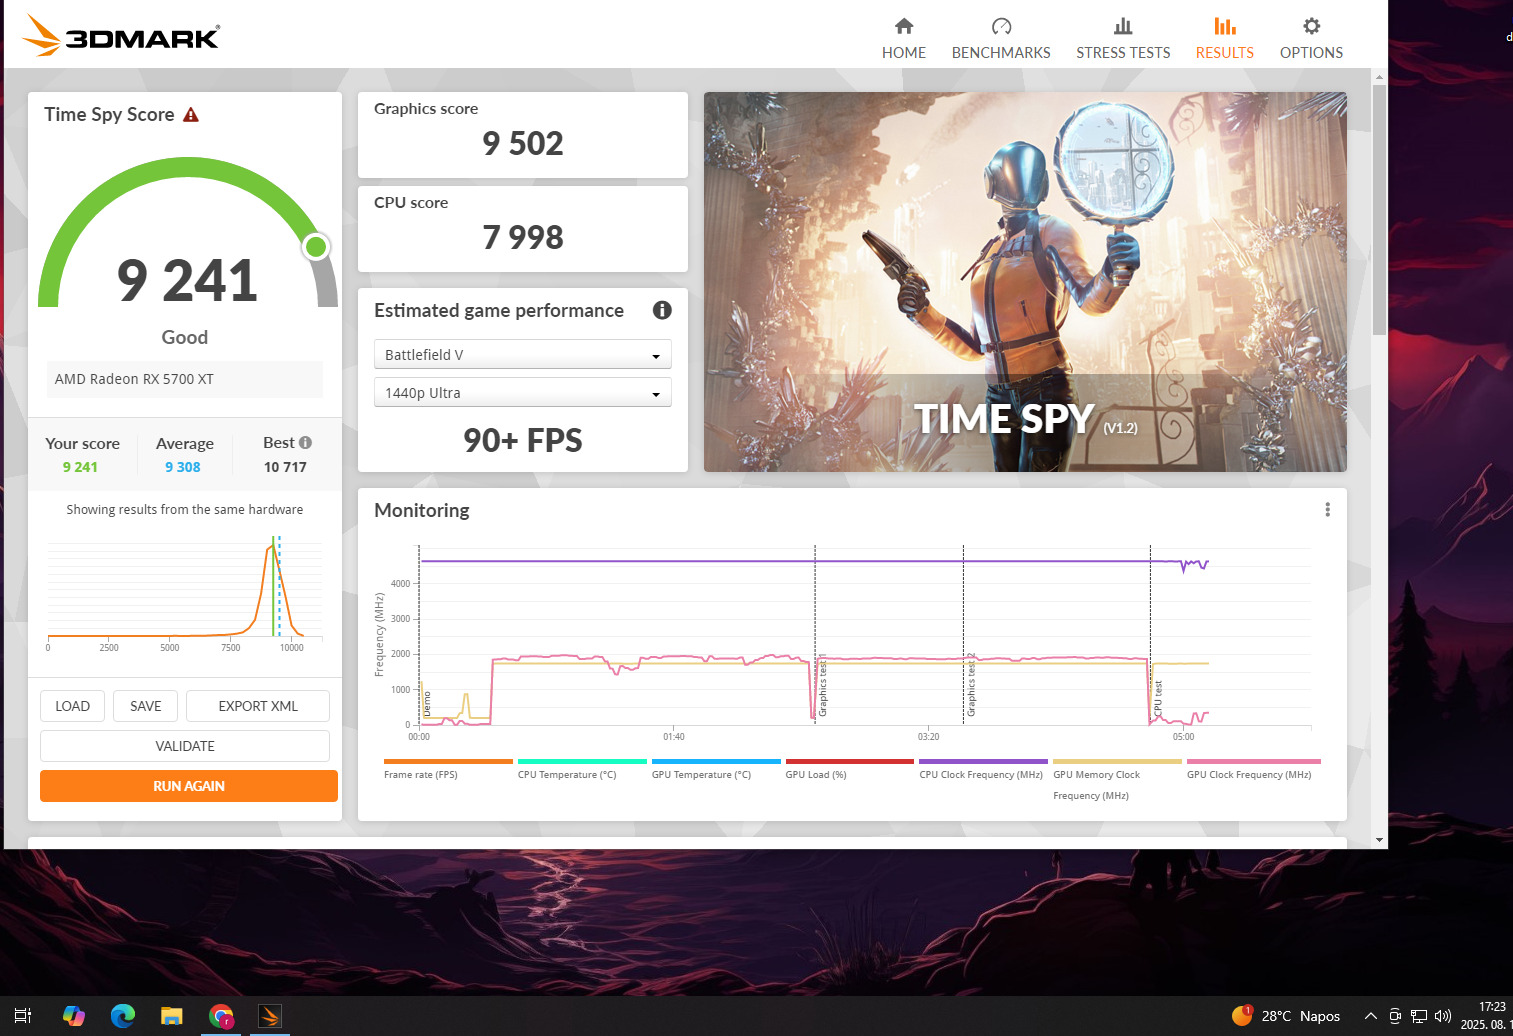The image size is (1513, 1036).
Task: Click the EXPORT XML button
Action: (x=258, y=706)
